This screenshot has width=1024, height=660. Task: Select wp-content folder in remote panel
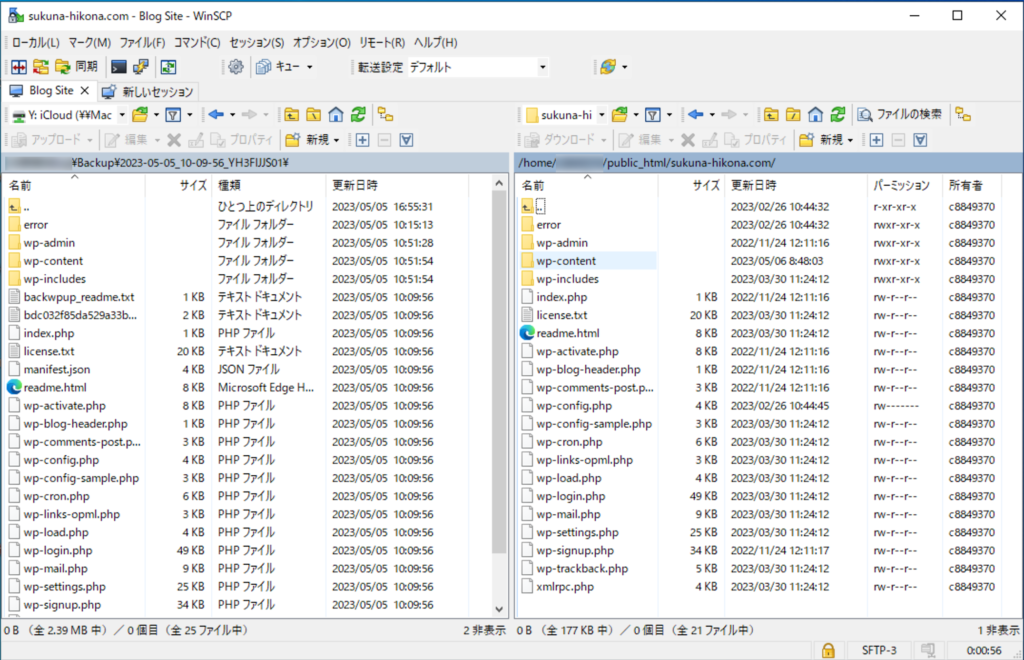click(x=566, y=261)
